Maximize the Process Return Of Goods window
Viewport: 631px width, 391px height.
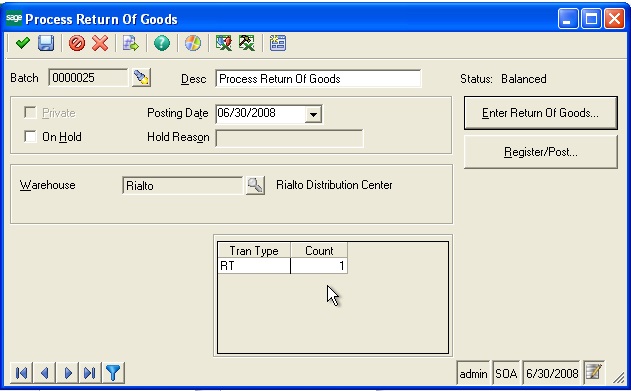point(591,19)
